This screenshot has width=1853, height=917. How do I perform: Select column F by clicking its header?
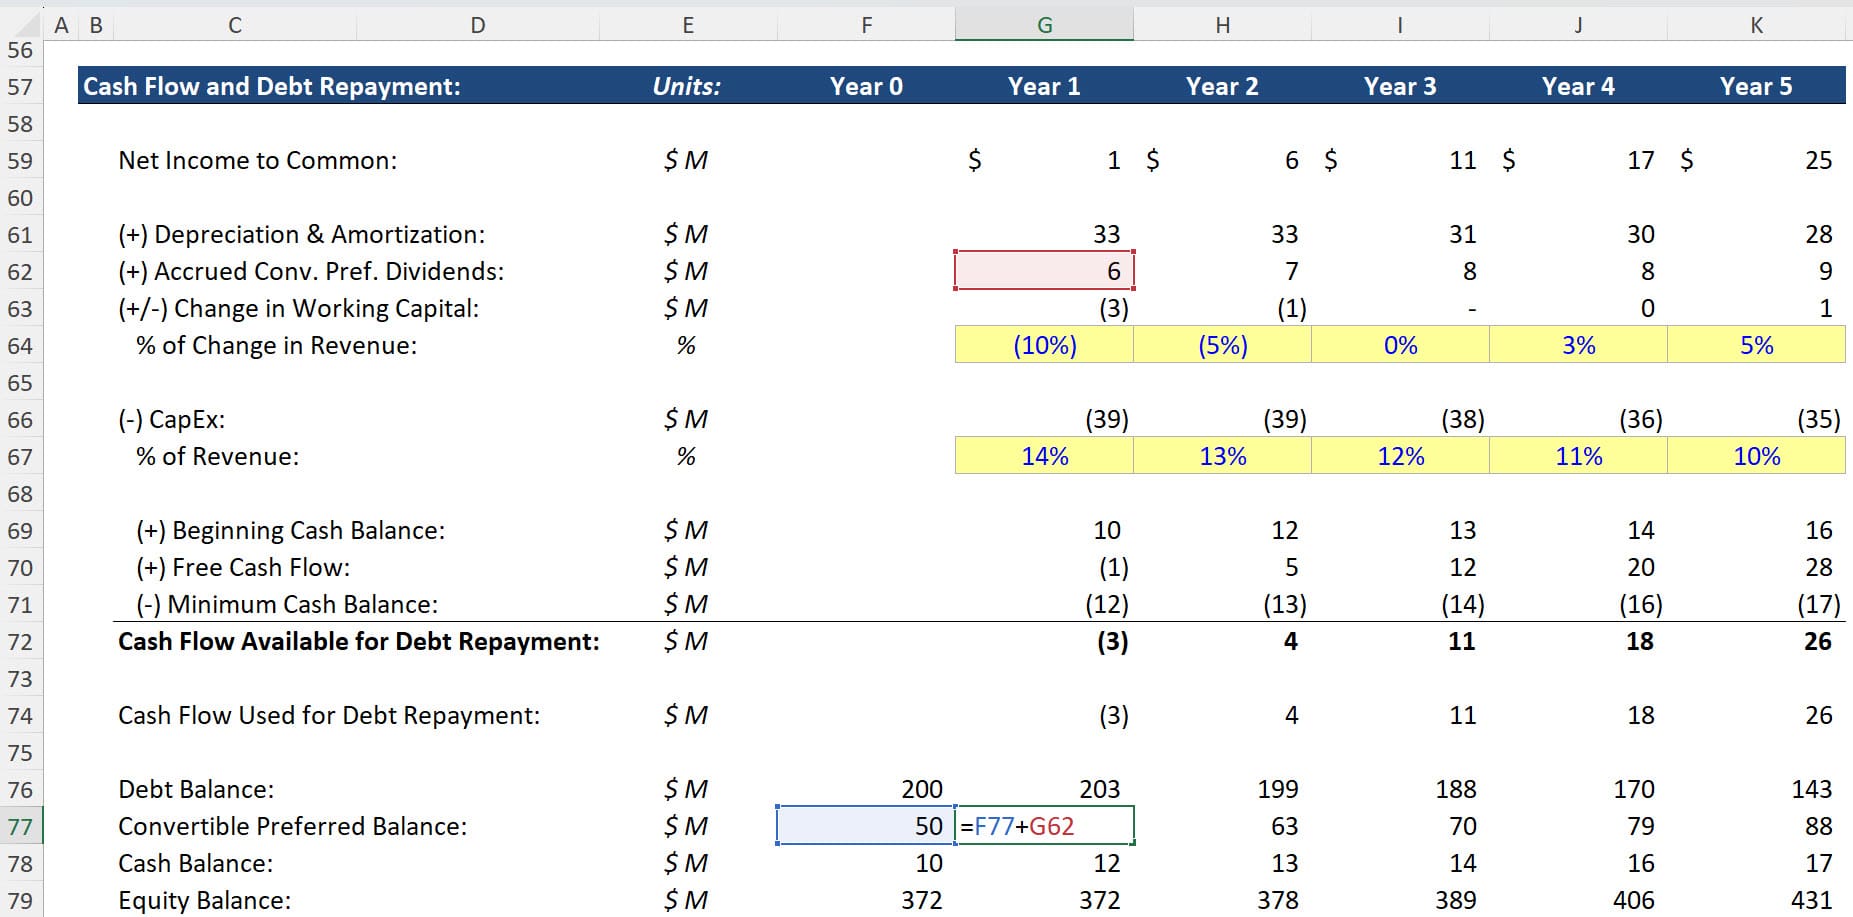pos(866,22)
